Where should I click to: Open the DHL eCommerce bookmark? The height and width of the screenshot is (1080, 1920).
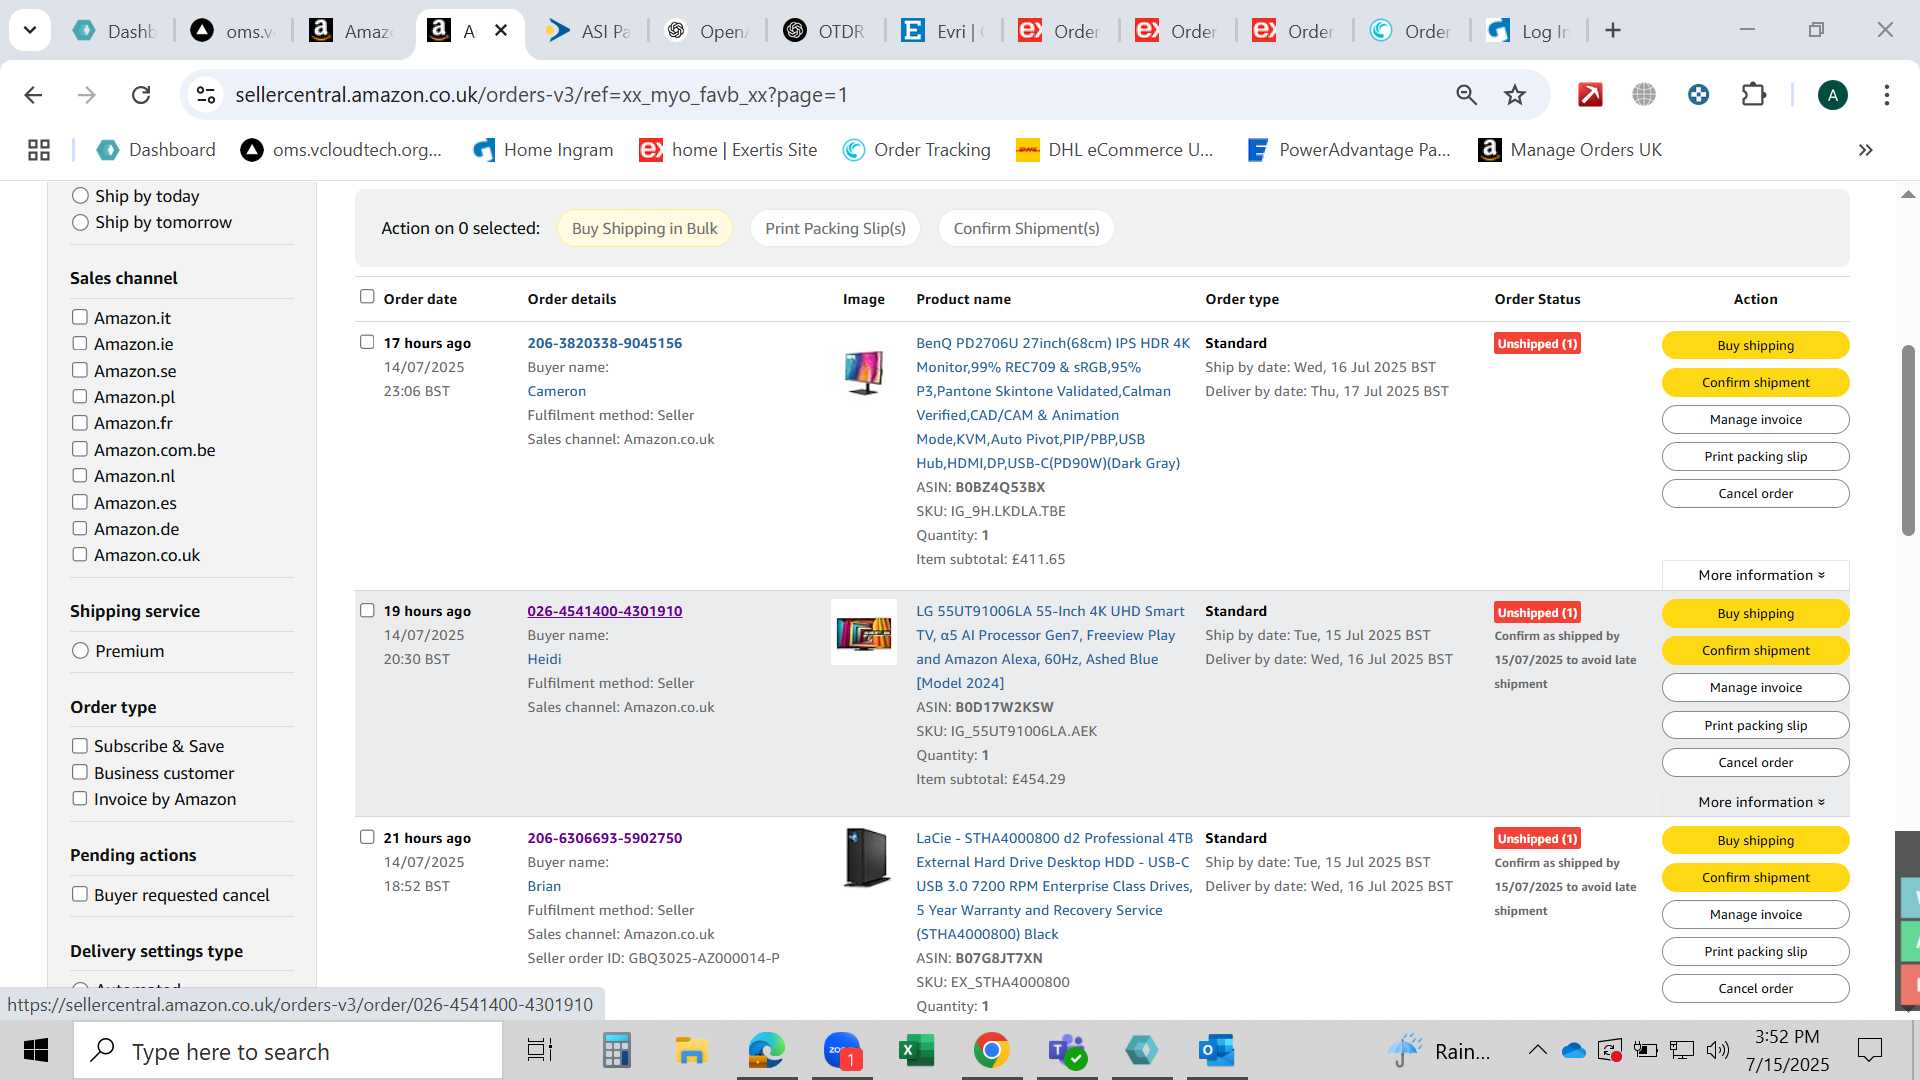1114,150
